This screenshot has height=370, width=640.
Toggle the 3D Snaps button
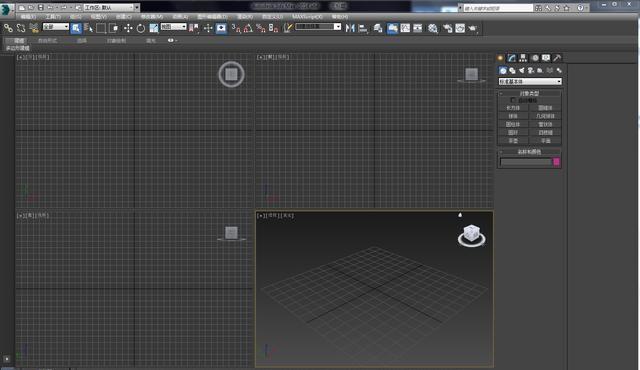tap(236, 28)
